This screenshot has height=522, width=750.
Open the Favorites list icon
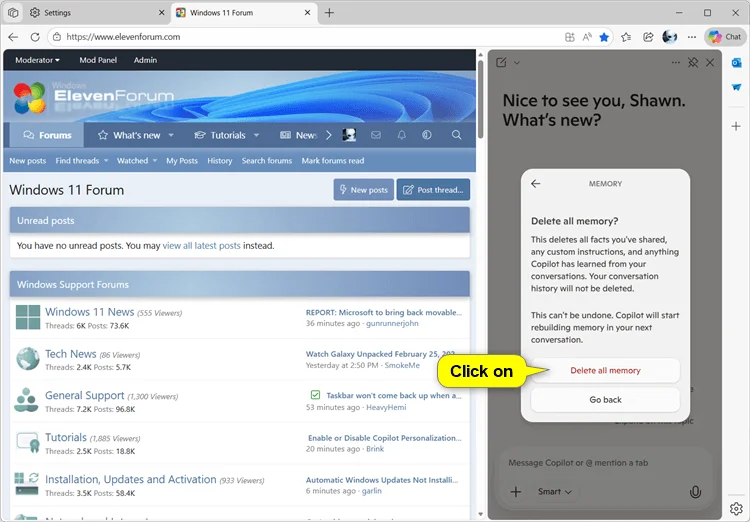tap(626, 37)
